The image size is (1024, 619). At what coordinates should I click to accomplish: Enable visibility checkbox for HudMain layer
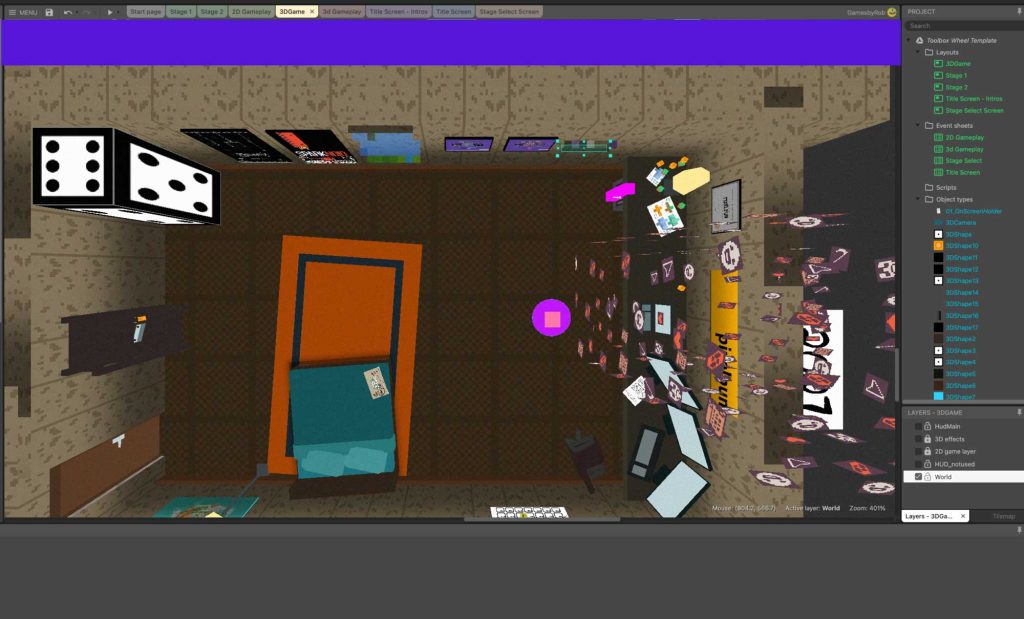tap(918, 426)
